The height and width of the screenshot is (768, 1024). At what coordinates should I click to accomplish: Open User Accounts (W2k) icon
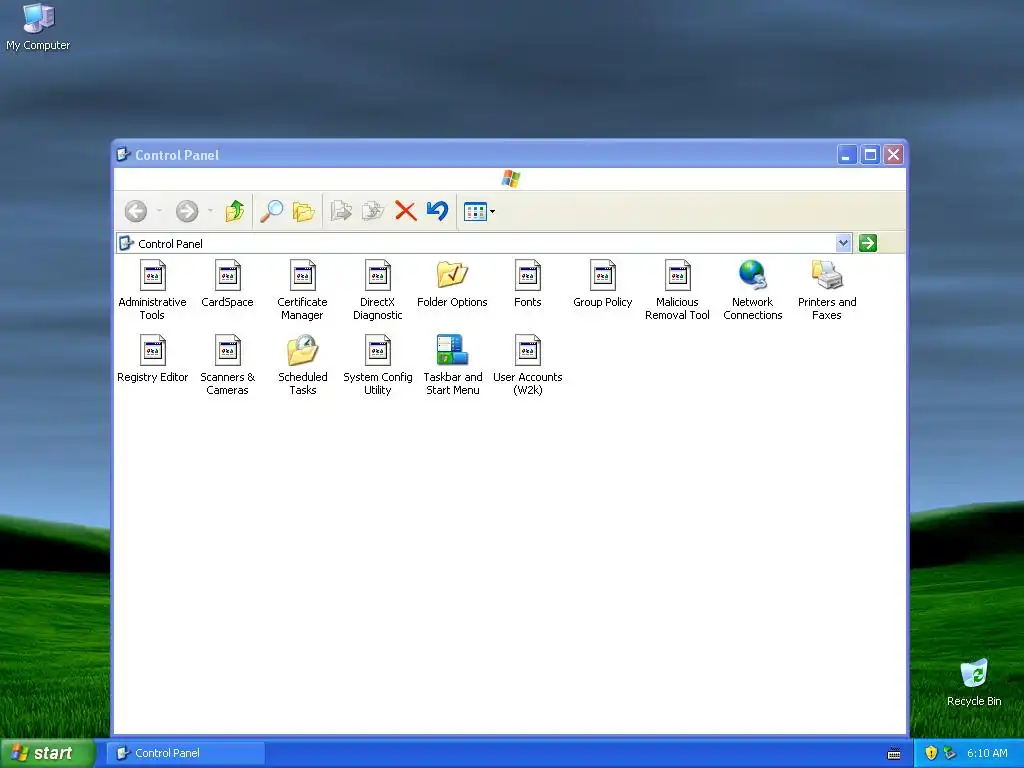click(528, 351)
